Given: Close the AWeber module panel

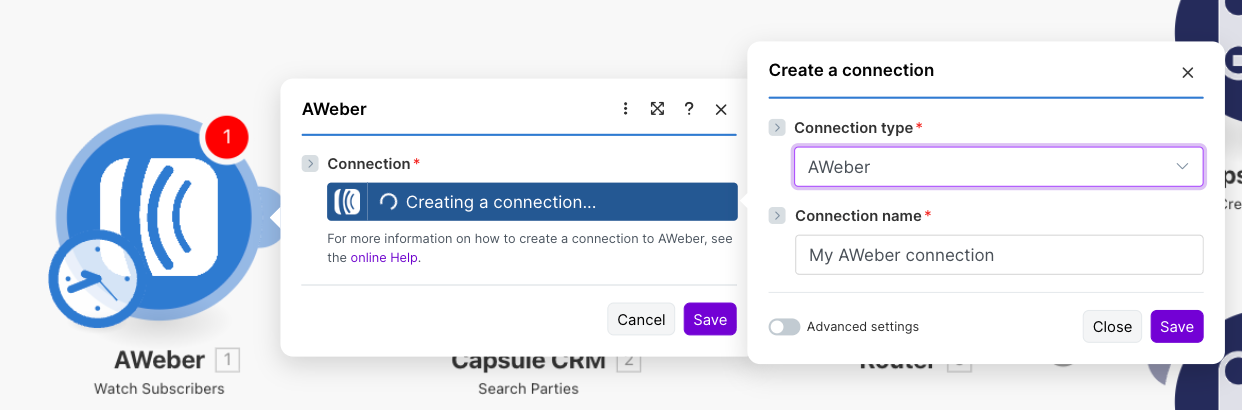Looking at the screenshot, I should (721, 110).
